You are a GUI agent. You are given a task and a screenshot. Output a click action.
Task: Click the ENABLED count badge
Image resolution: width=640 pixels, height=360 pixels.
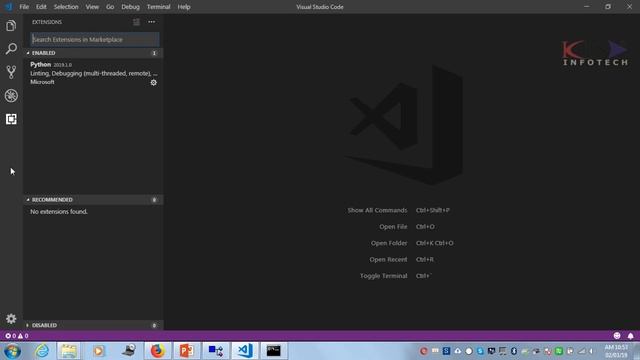click(154, 53)
